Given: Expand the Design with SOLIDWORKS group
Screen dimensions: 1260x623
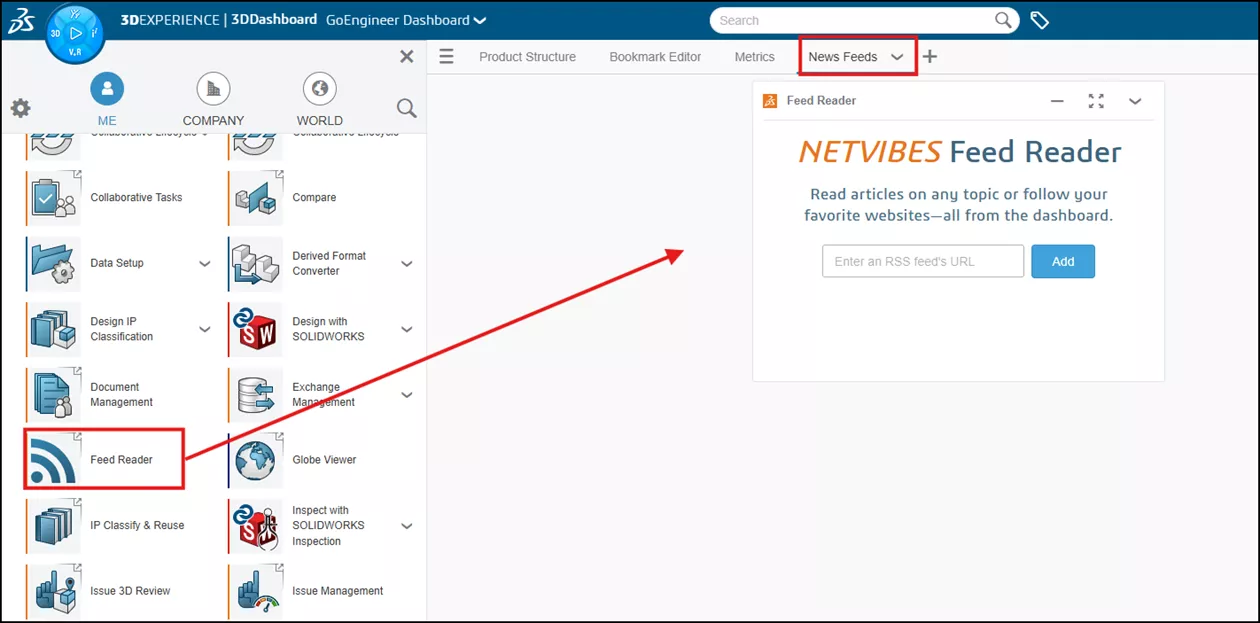Looking at the screenshot, I should (406, 328).
